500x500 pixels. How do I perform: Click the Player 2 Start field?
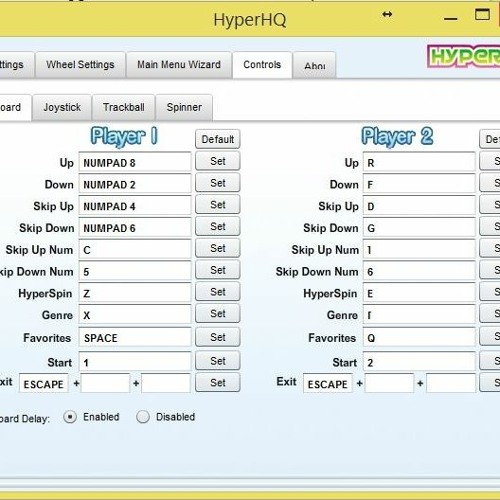click(x=419, y=362)
